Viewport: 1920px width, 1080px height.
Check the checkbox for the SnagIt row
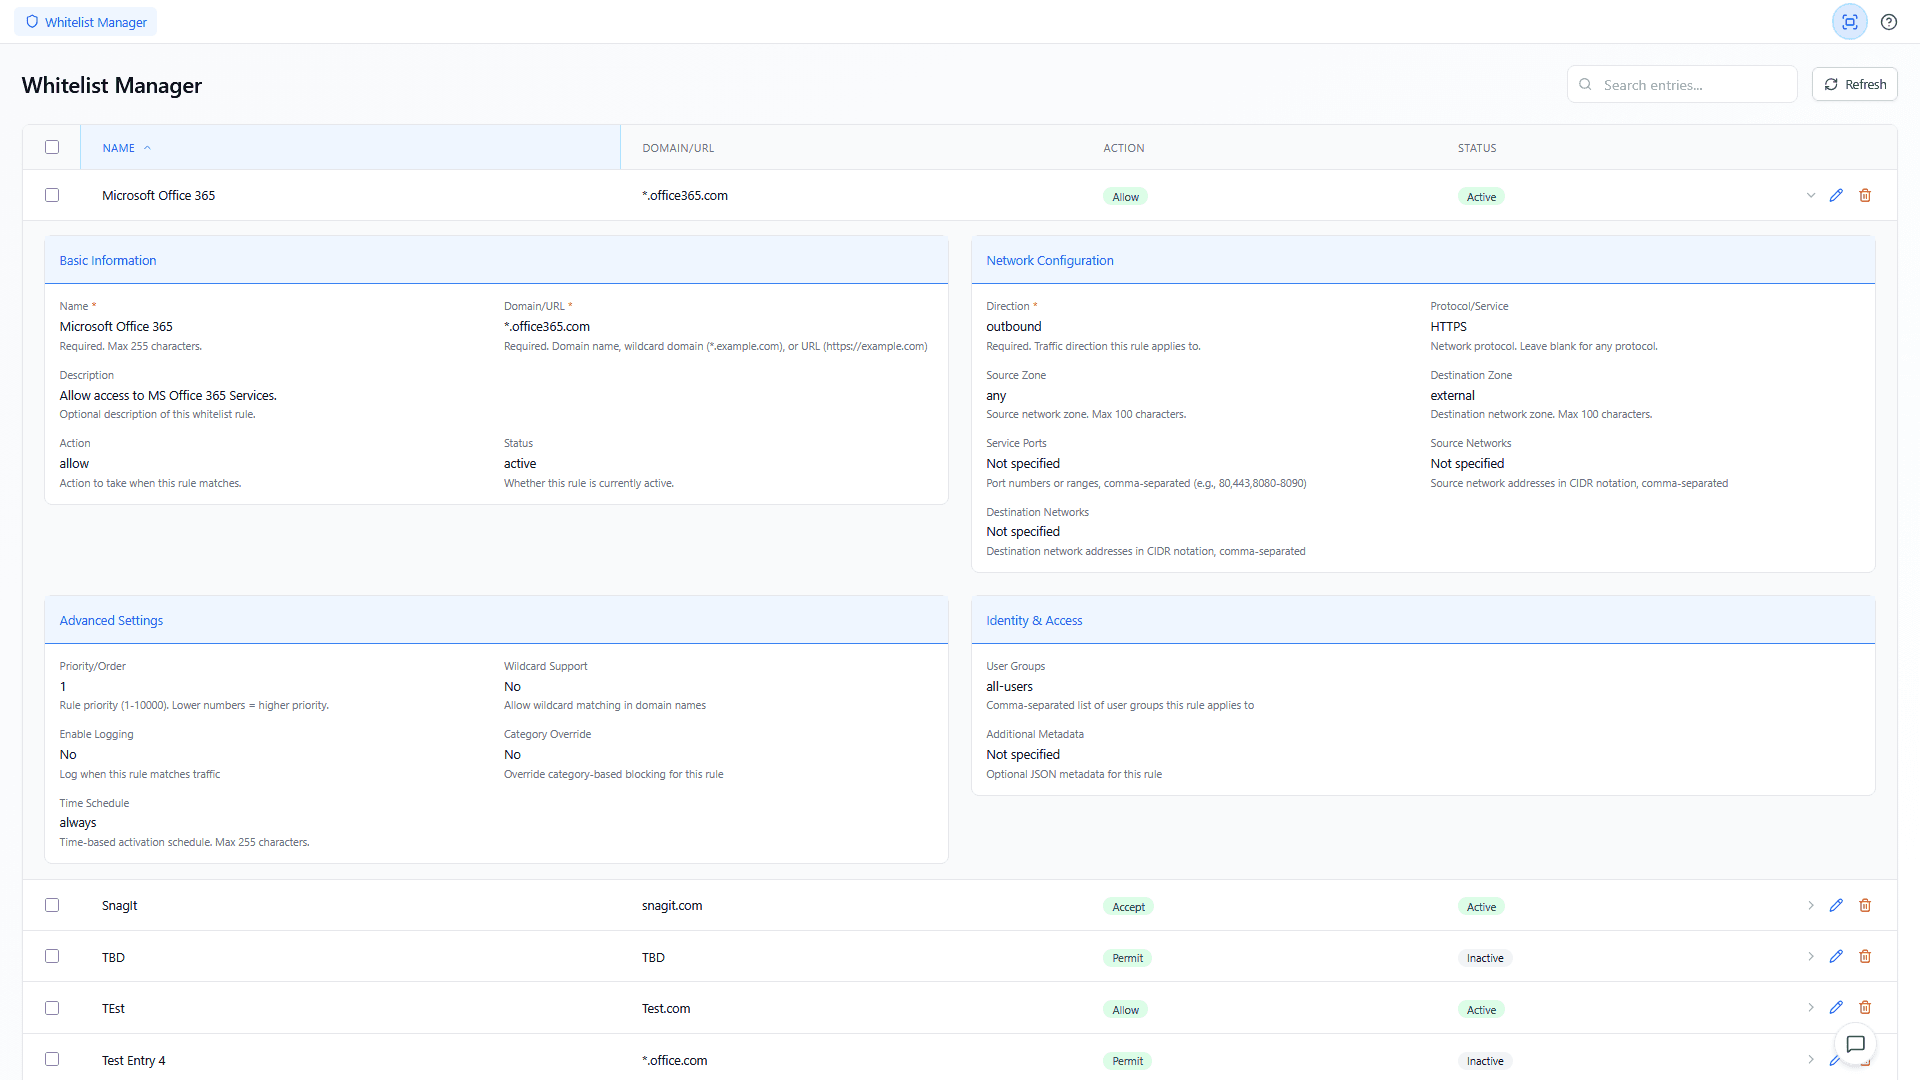click(x=52, y=905)
